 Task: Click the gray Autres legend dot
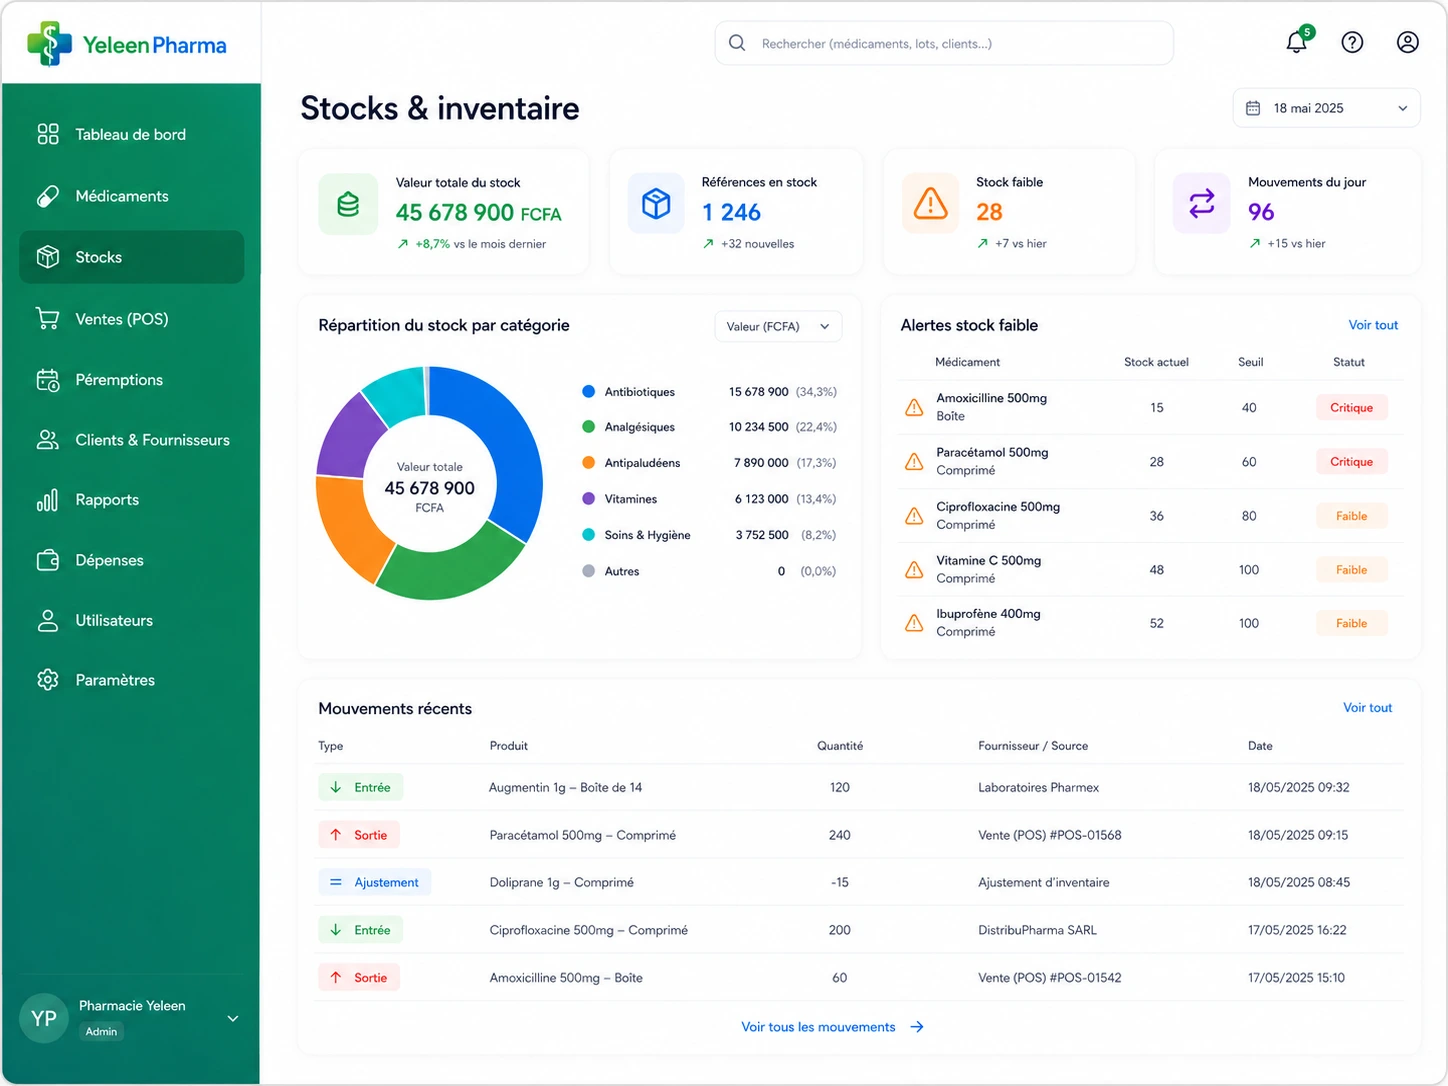click(x=589, y=571)
